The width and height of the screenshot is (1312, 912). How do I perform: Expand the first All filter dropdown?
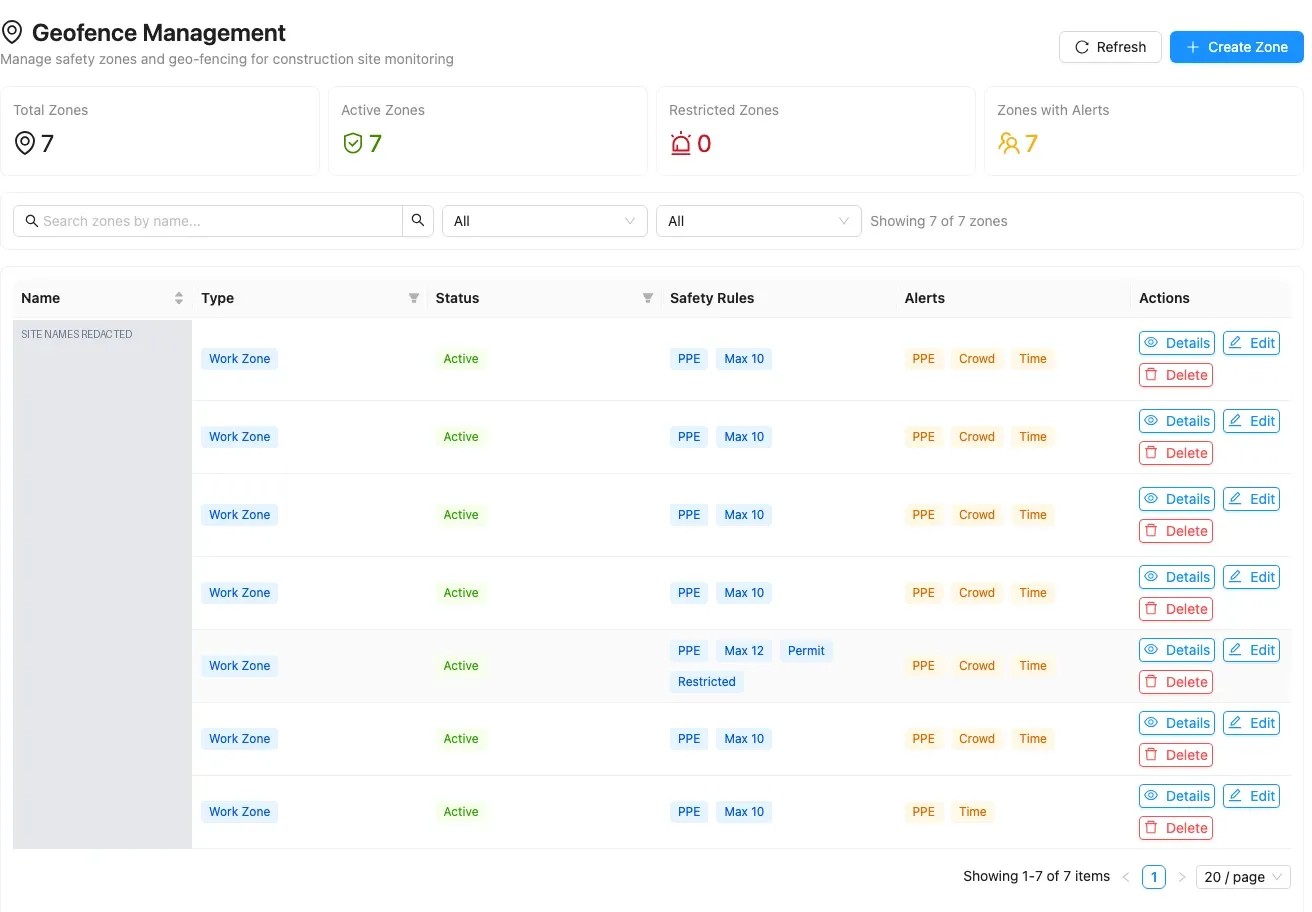pos(545,221)
